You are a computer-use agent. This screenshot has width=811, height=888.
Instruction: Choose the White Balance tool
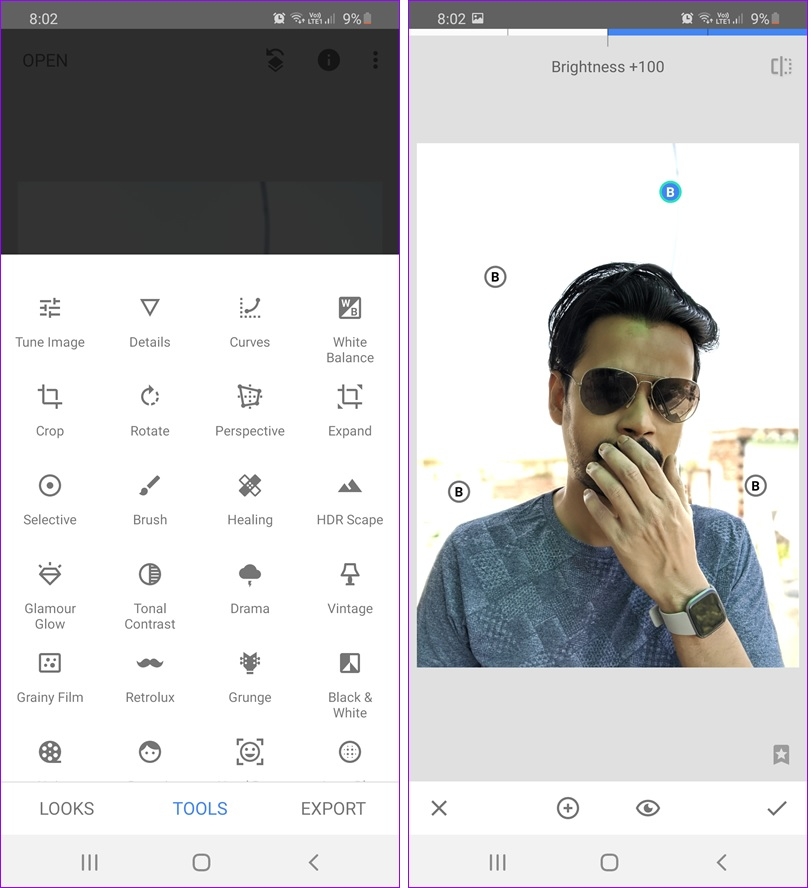(349, 330)
